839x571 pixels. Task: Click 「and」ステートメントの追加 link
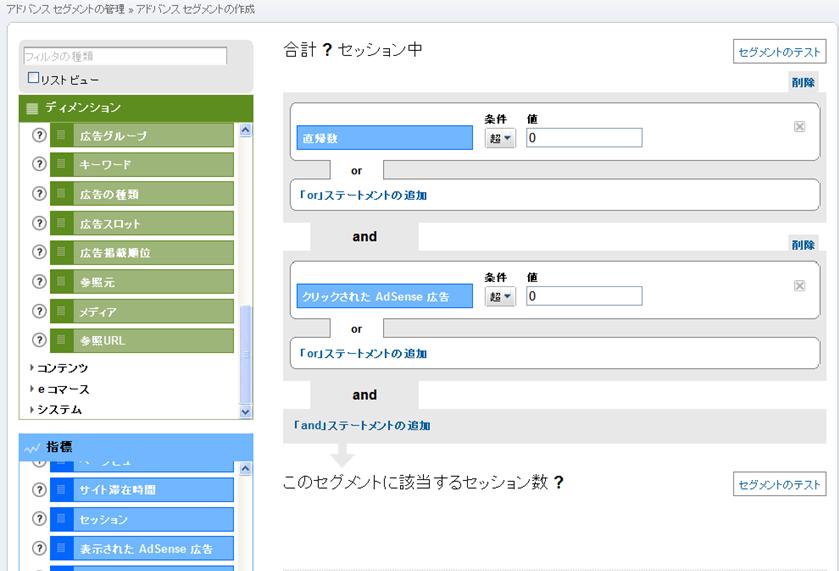[x=361, y=425]
